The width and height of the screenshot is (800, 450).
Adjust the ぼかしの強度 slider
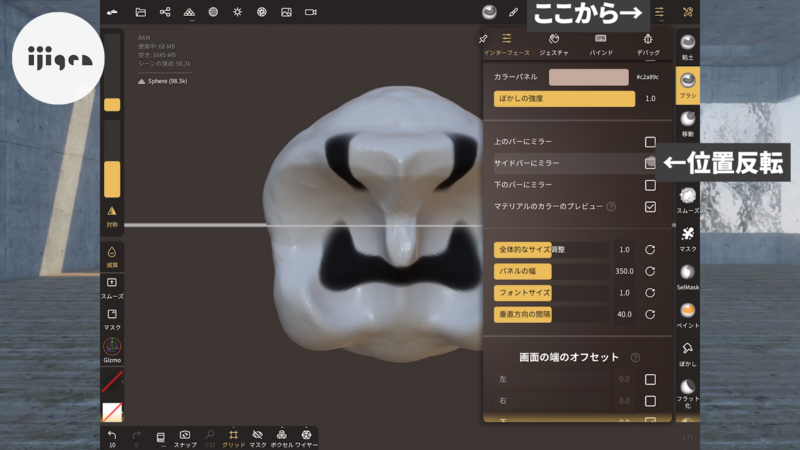(564, 98)
